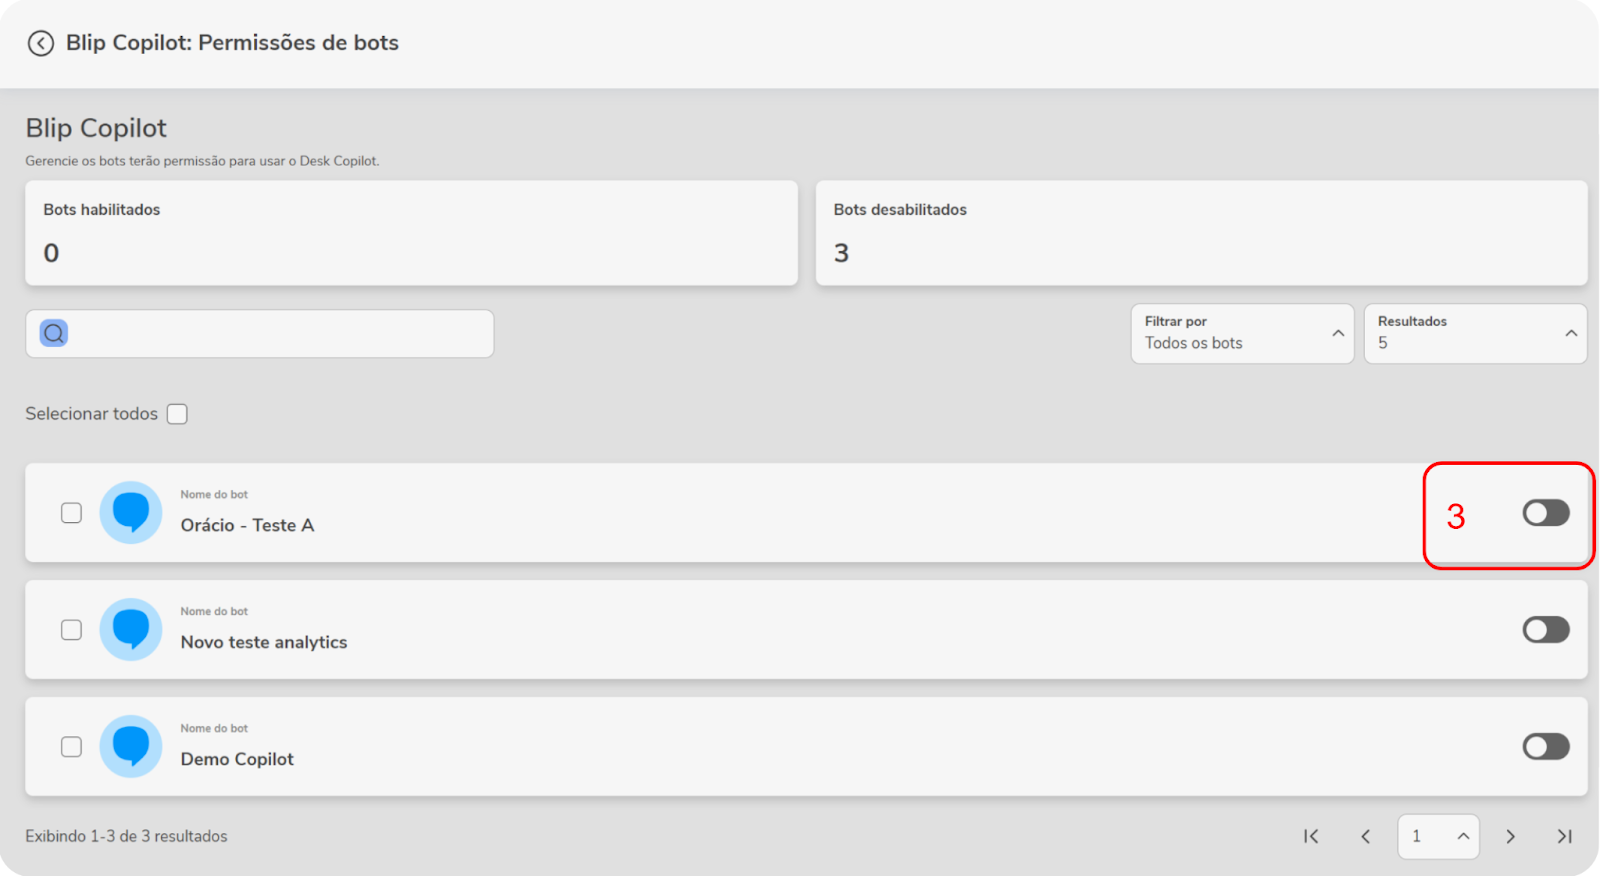This screenshot has height=876, width=1600.
Task: Open the Filtrar por dropdown
Action: coord(1242,333)
